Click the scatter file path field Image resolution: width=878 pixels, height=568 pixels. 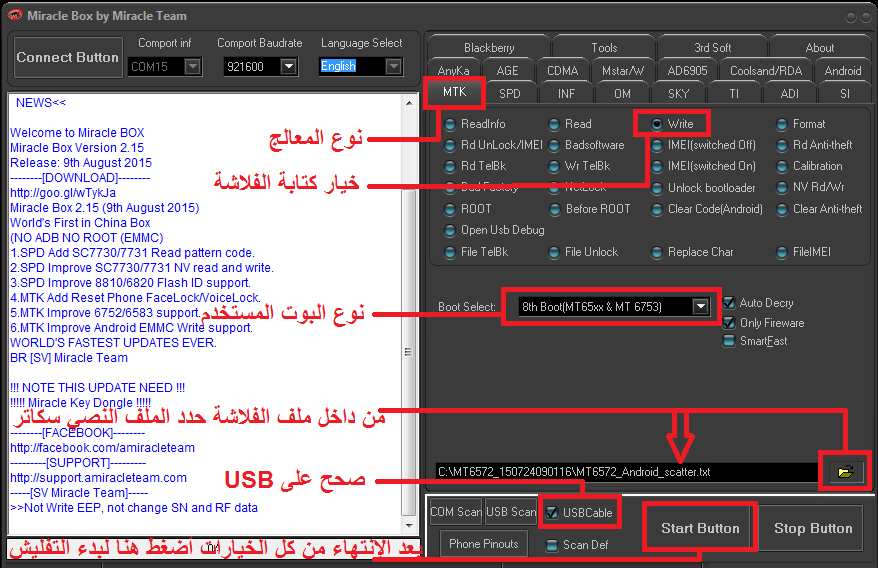pyautogui.click(x=626, y=472)
